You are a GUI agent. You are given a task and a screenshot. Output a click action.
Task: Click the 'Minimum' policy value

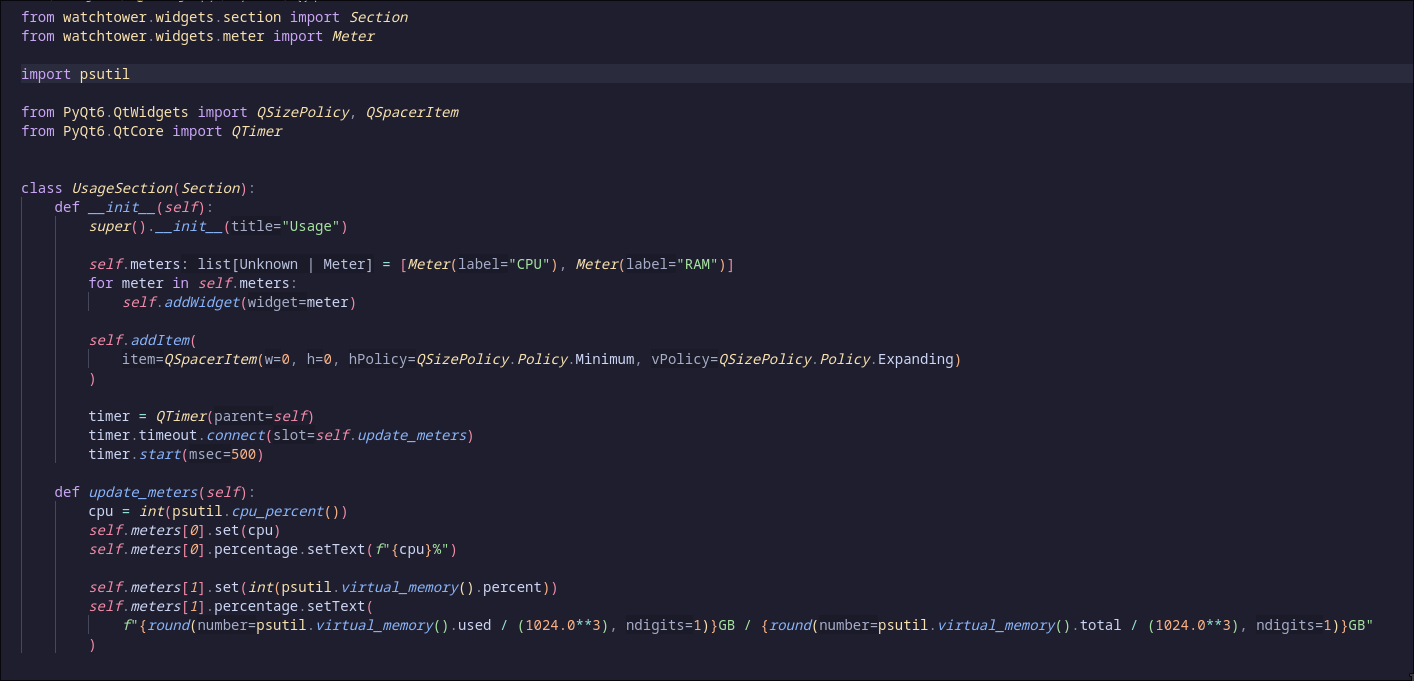604,359
